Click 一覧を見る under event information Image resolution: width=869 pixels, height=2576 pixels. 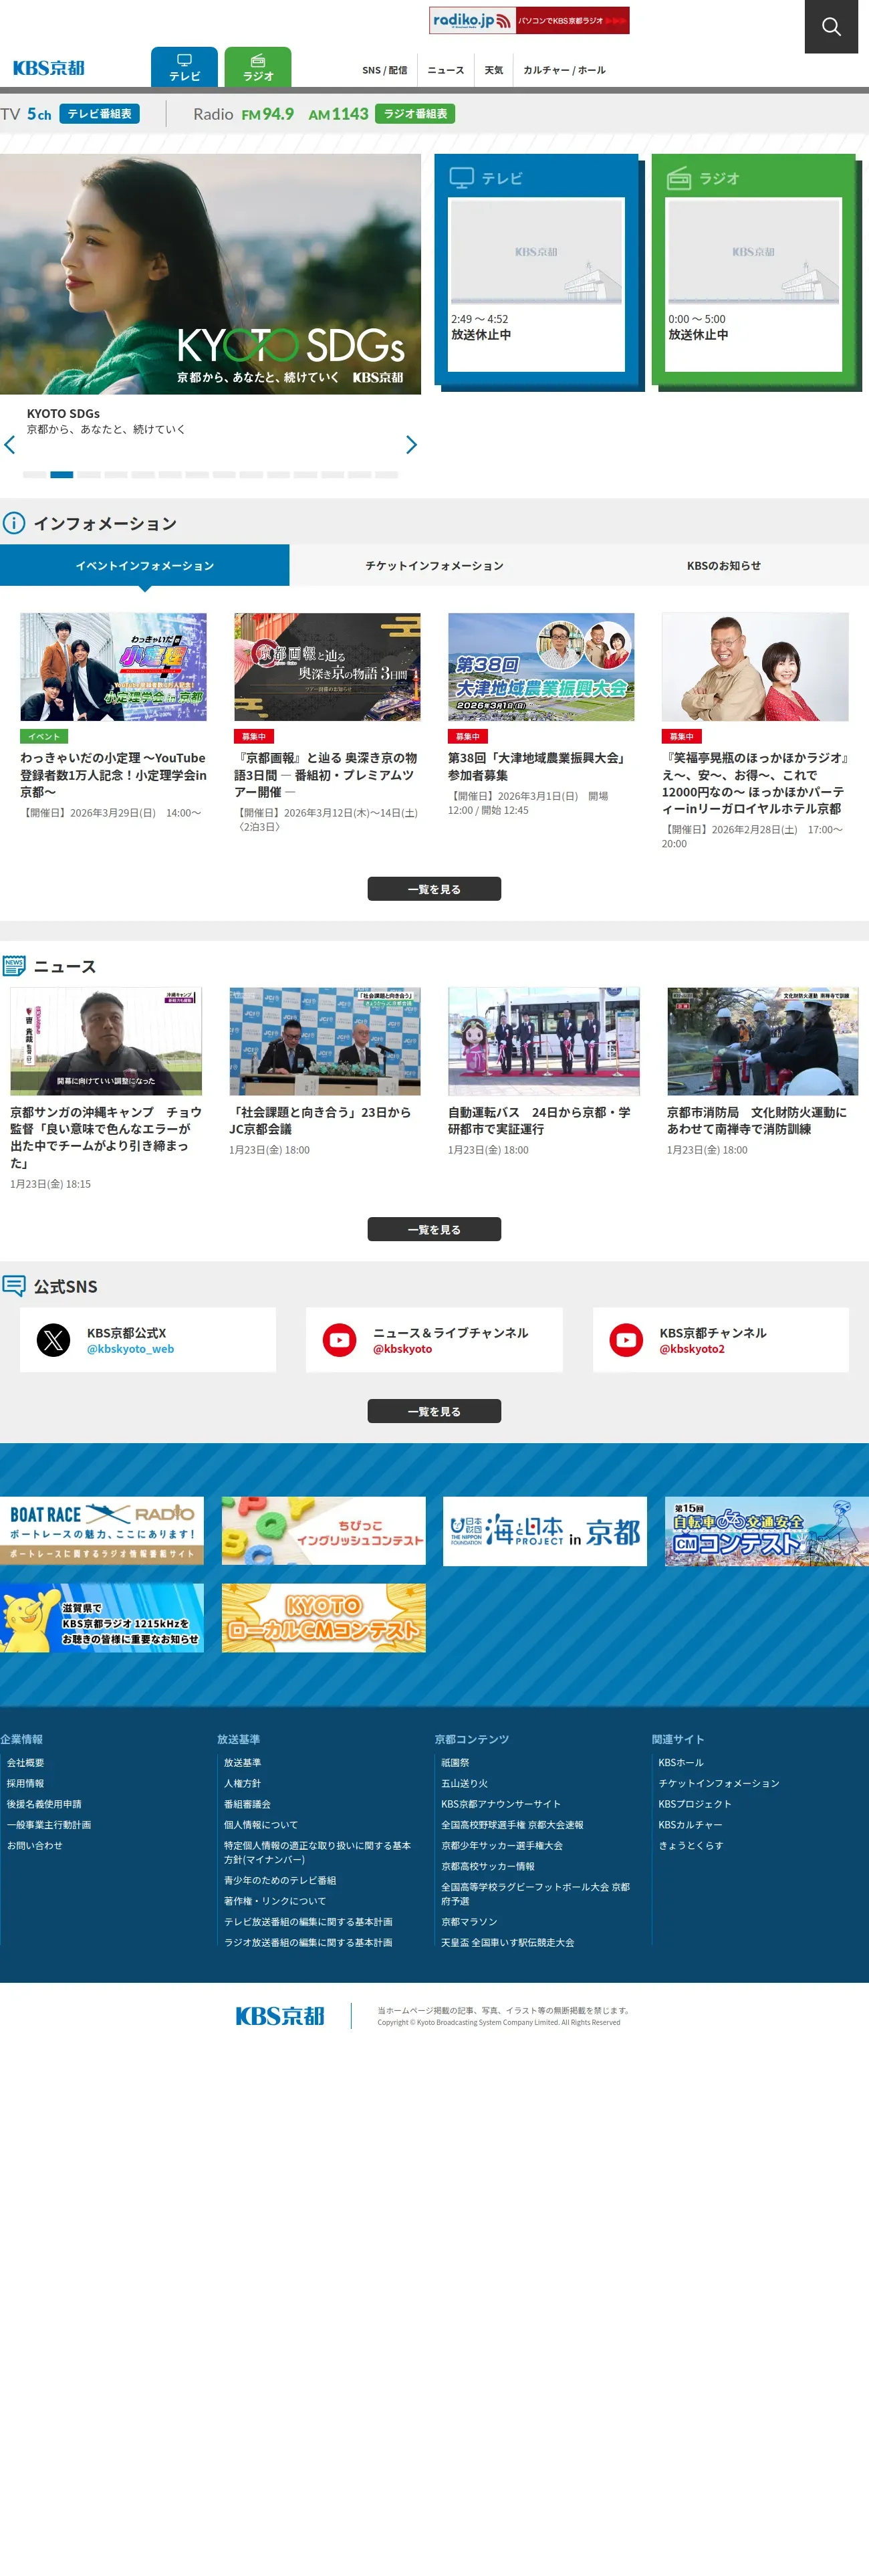[434, 889]
